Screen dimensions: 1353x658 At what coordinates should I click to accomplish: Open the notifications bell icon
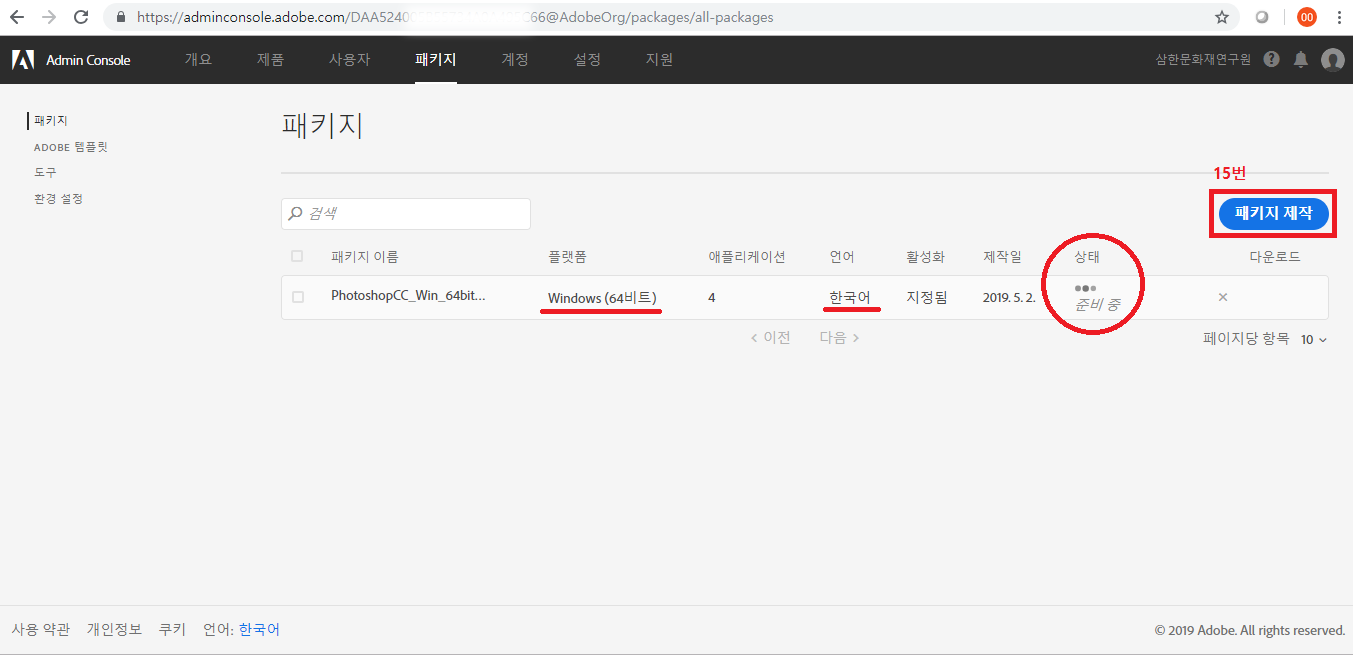(1301, 60)
